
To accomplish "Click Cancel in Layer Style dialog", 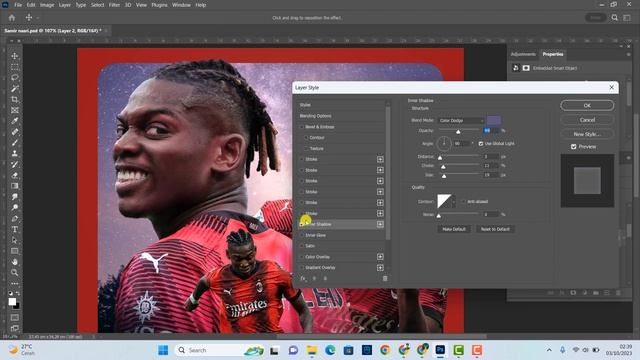I will tap(587, 120).
